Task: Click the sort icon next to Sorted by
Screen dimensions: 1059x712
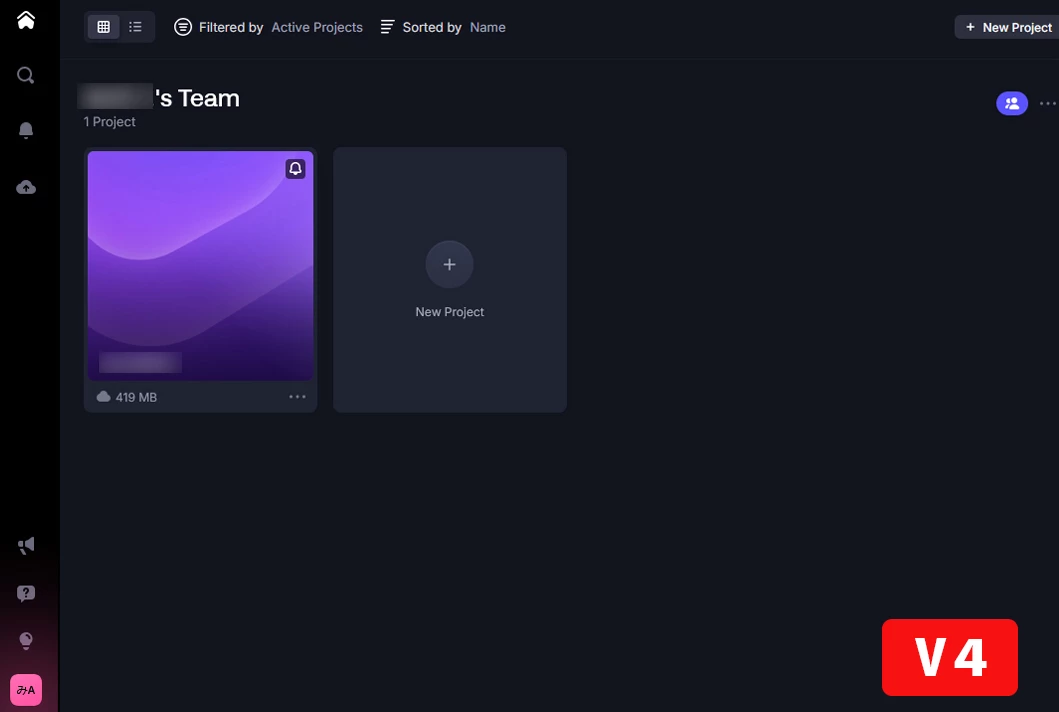Action: (387, 27)
